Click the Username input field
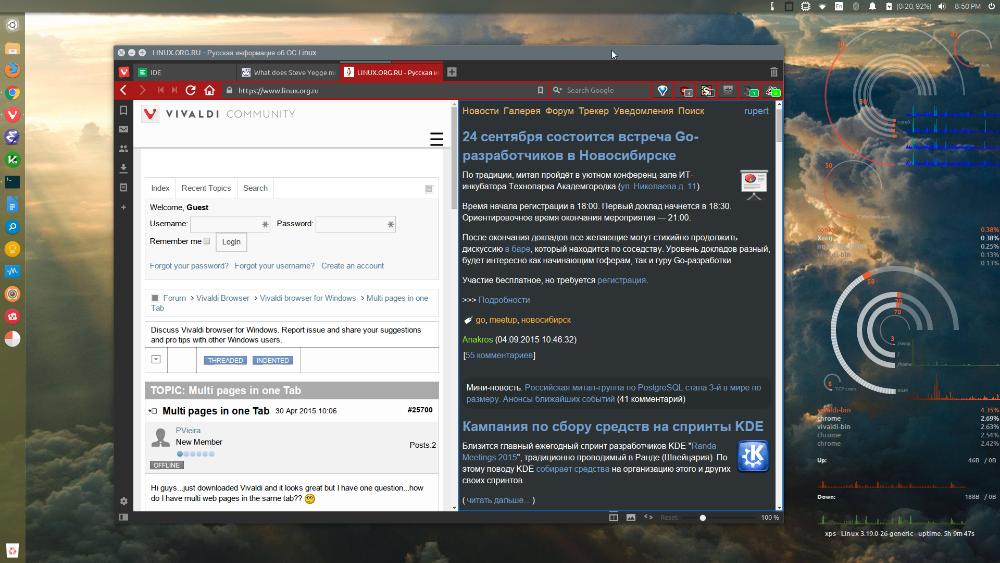Viewport: 1000px width, 563px height. point(230,224)
